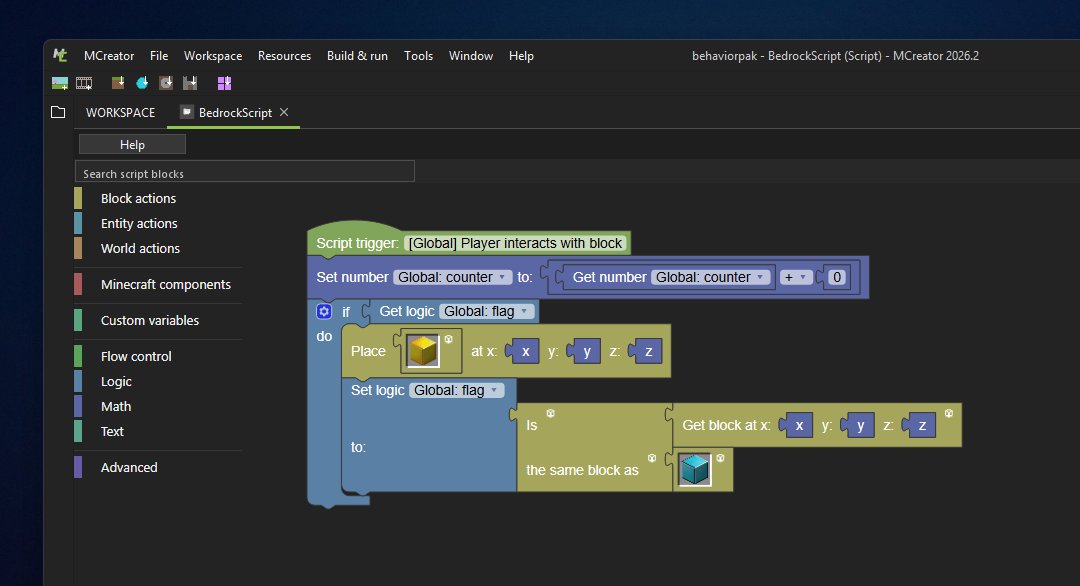The width and height of the screenshot is (1080, 586).
Task: Open the MCreator menu
Action: point(109,56)
